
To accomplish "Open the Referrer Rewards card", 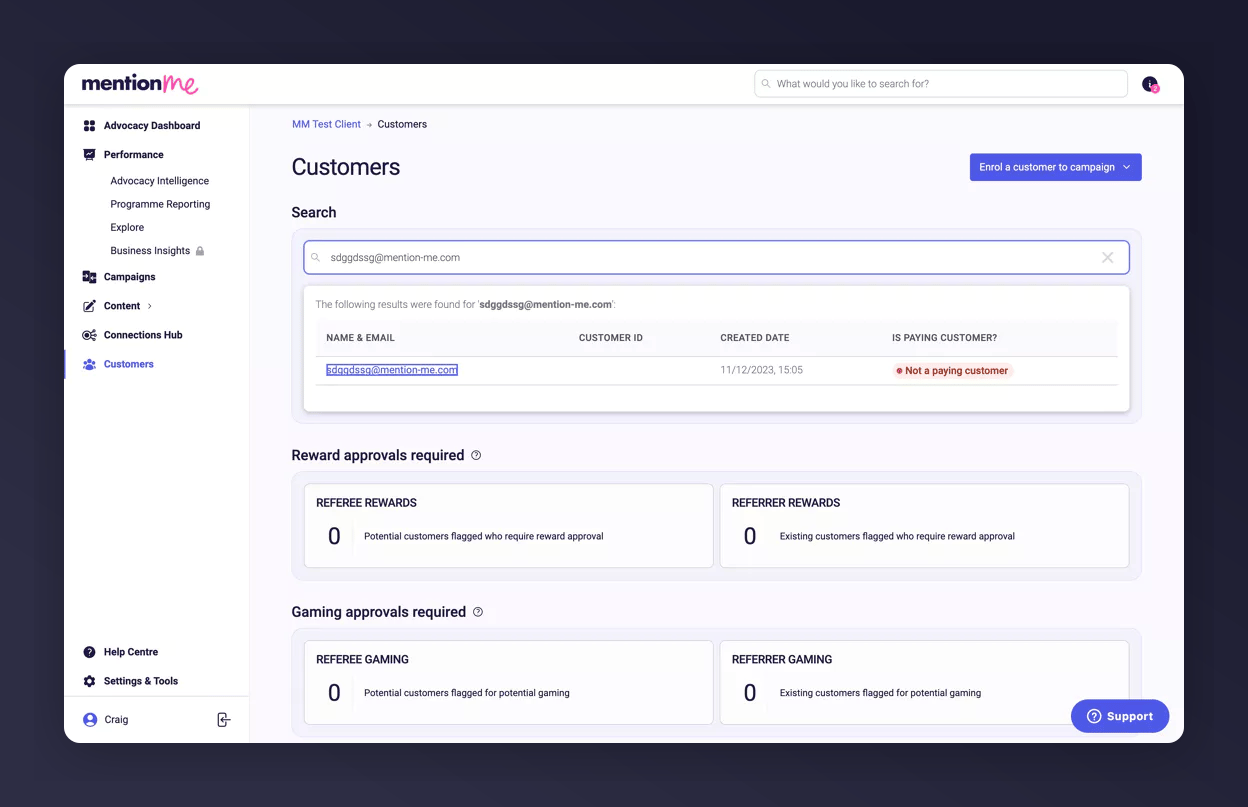I will click(924, 526).
